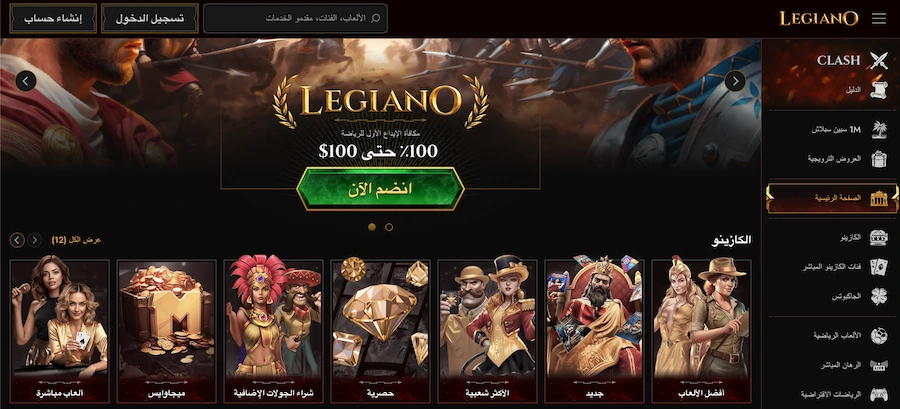Switch to second banner slide dot
The width and height of the screenshot is (900, 409).
[x=389, y=227]
